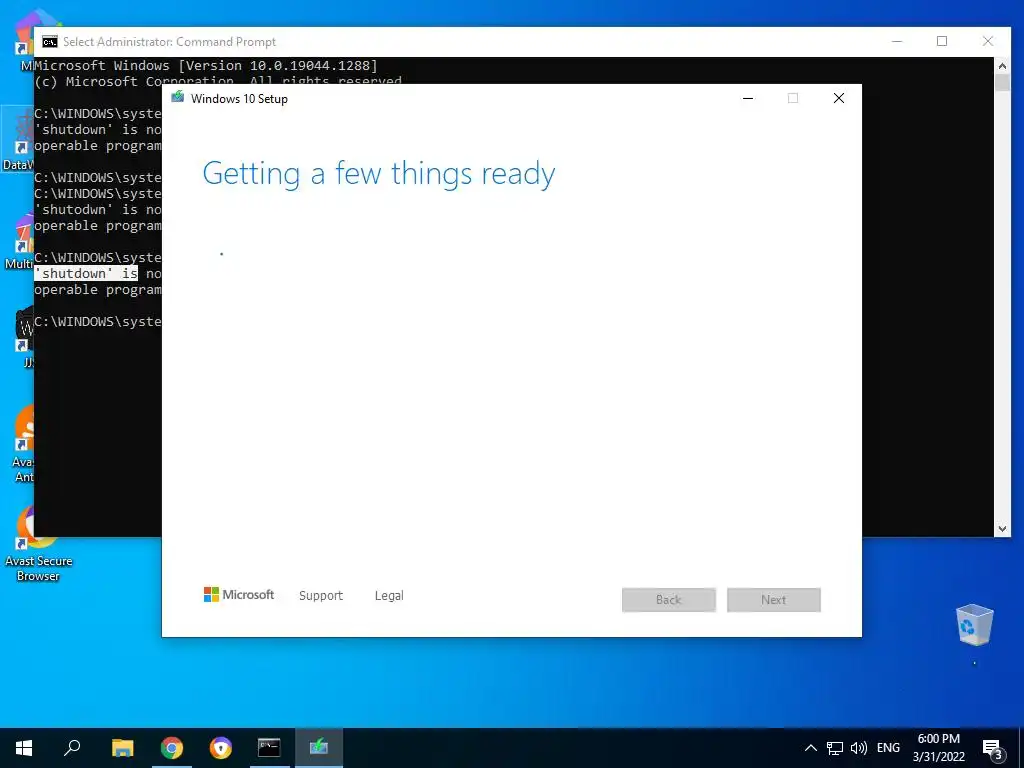Open volume control in system tray
Screen dimensions: 1024x768
[x=859, y=748]
